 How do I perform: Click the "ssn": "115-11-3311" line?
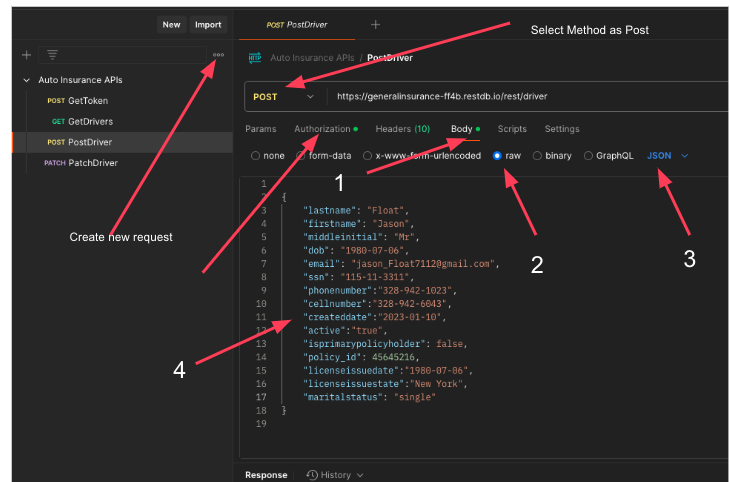click(358, 277)
